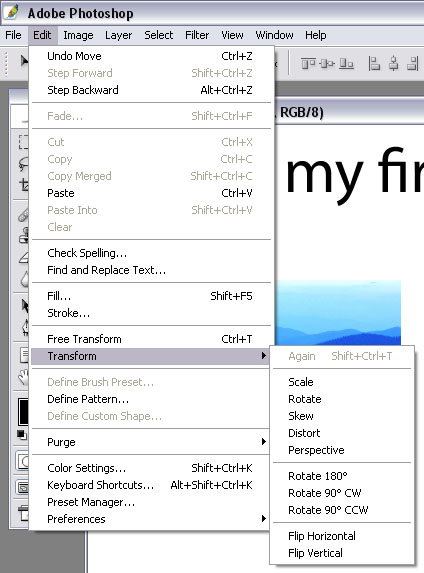Choose Rotate 90° CW option
Viewport: 424px width, 573px height.
(x=325, y=493)
